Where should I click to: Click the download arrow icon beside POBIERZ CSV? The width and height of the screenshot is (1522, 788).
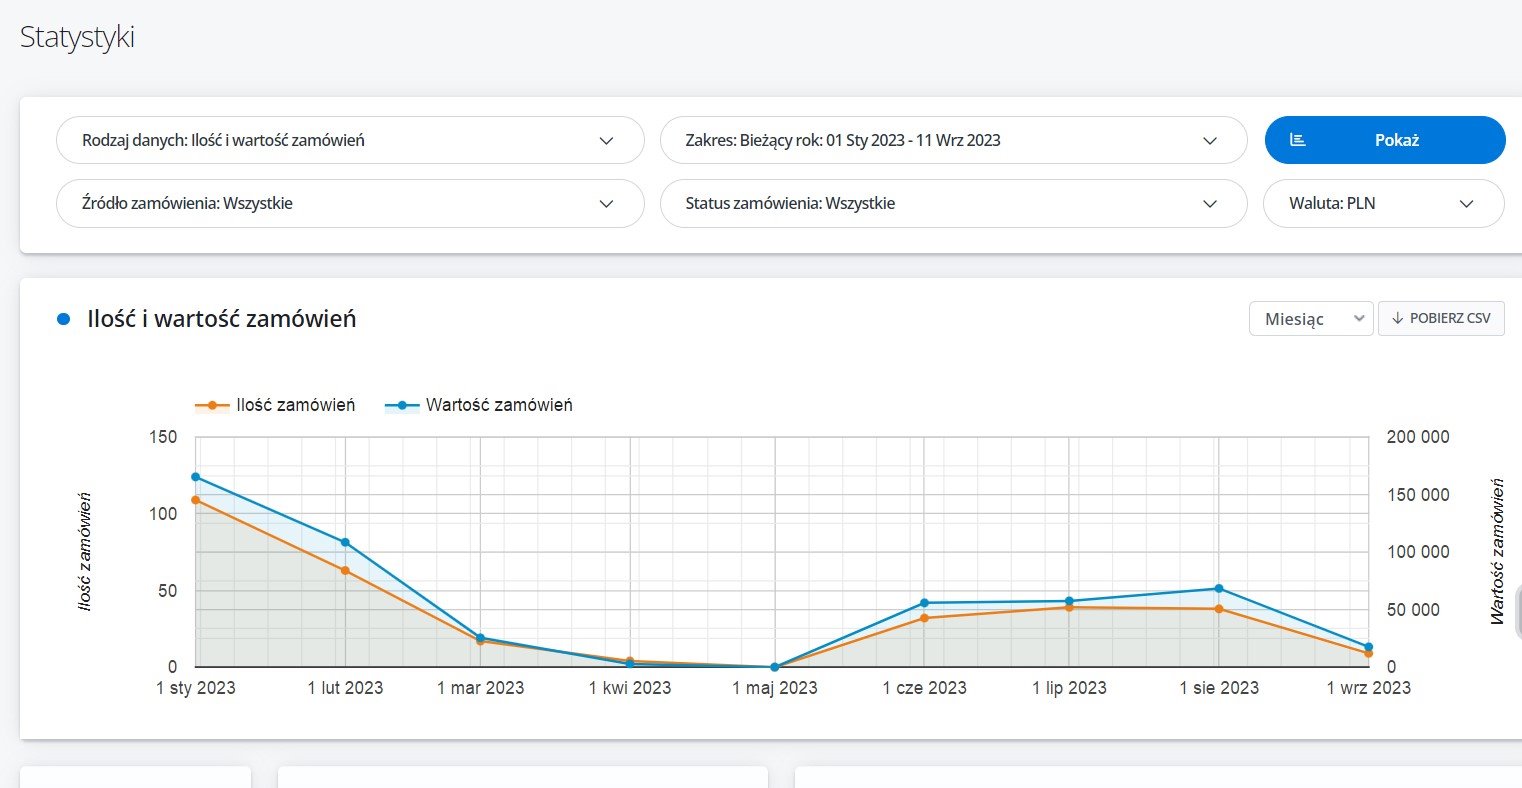(x=1397, y=318)
